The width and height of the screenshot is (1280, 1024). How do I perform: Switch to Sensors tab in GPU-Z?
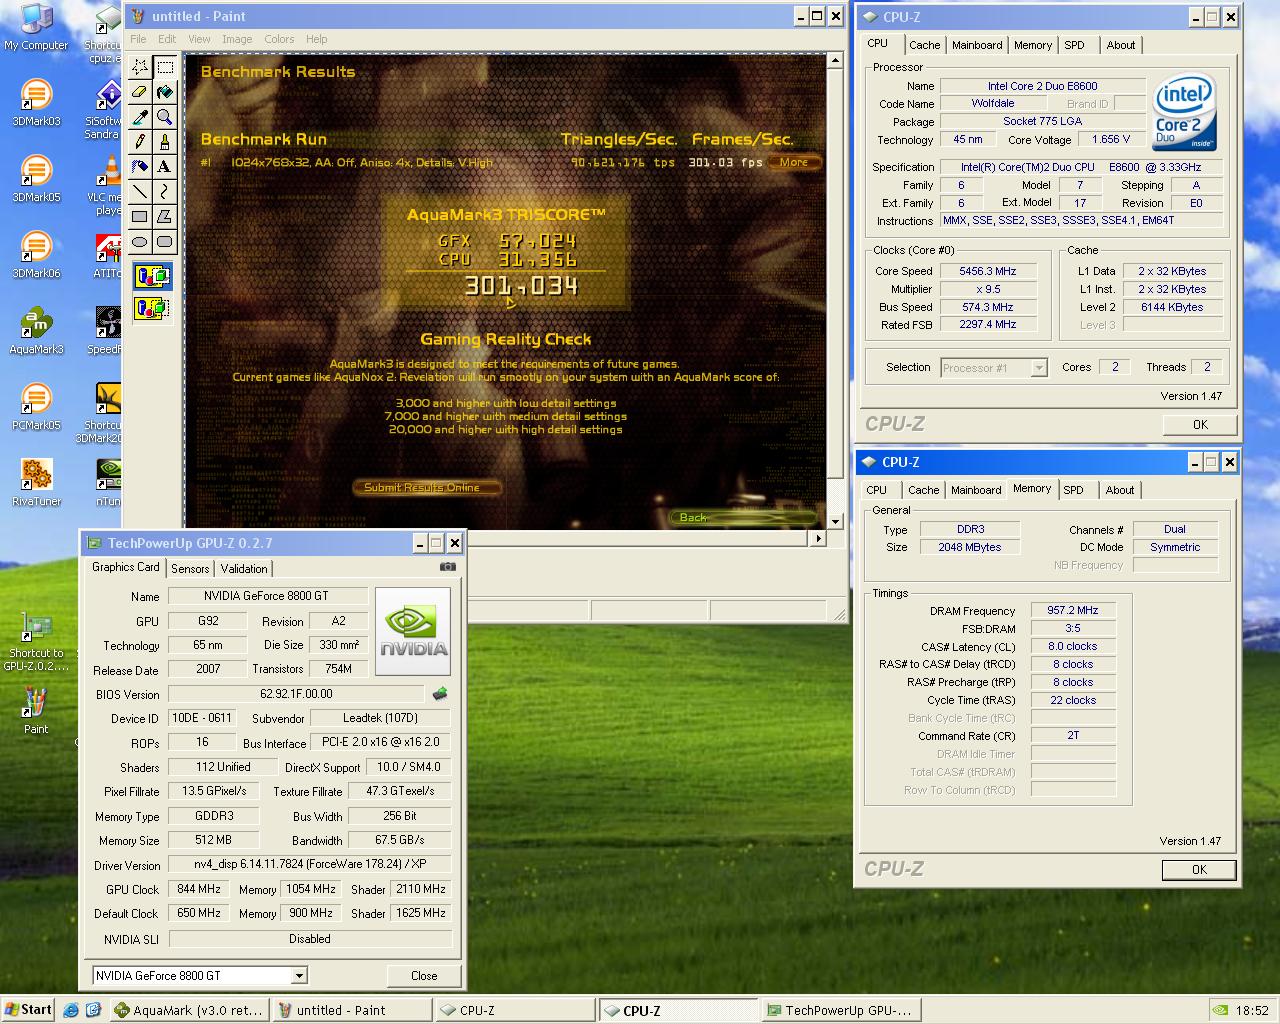tap(190, 568)
